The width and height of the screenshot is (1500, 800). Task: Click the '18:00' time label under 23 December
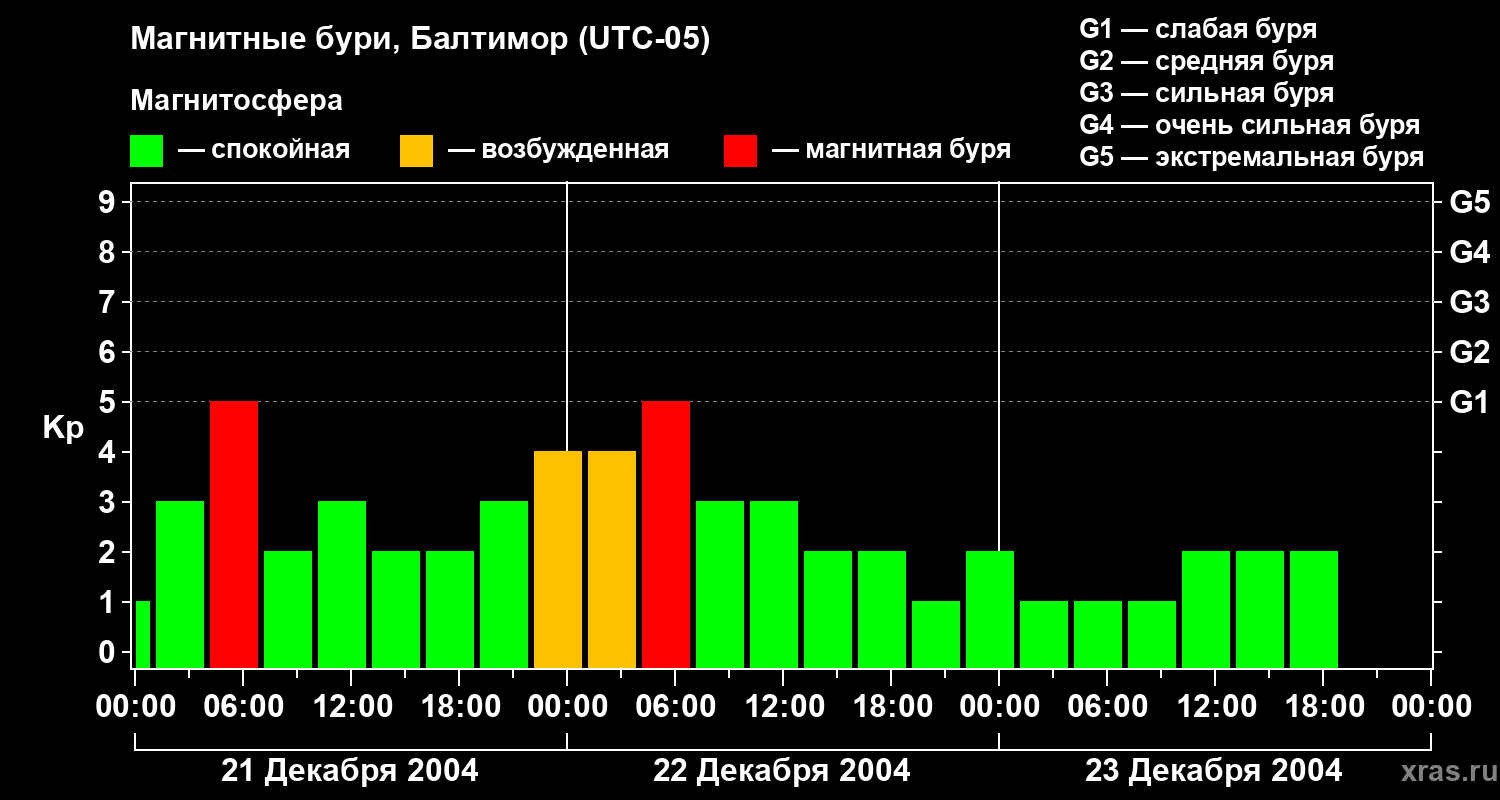pyautogui.click(x=1324, y=707)
